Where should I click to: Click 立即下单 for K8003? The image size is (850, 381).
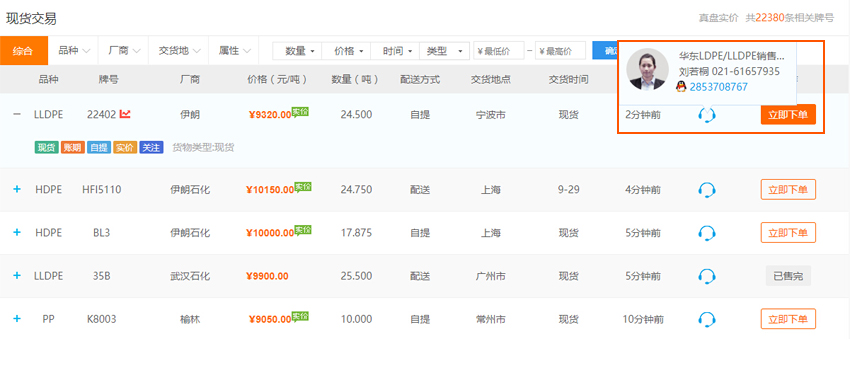tap(788, 319)
